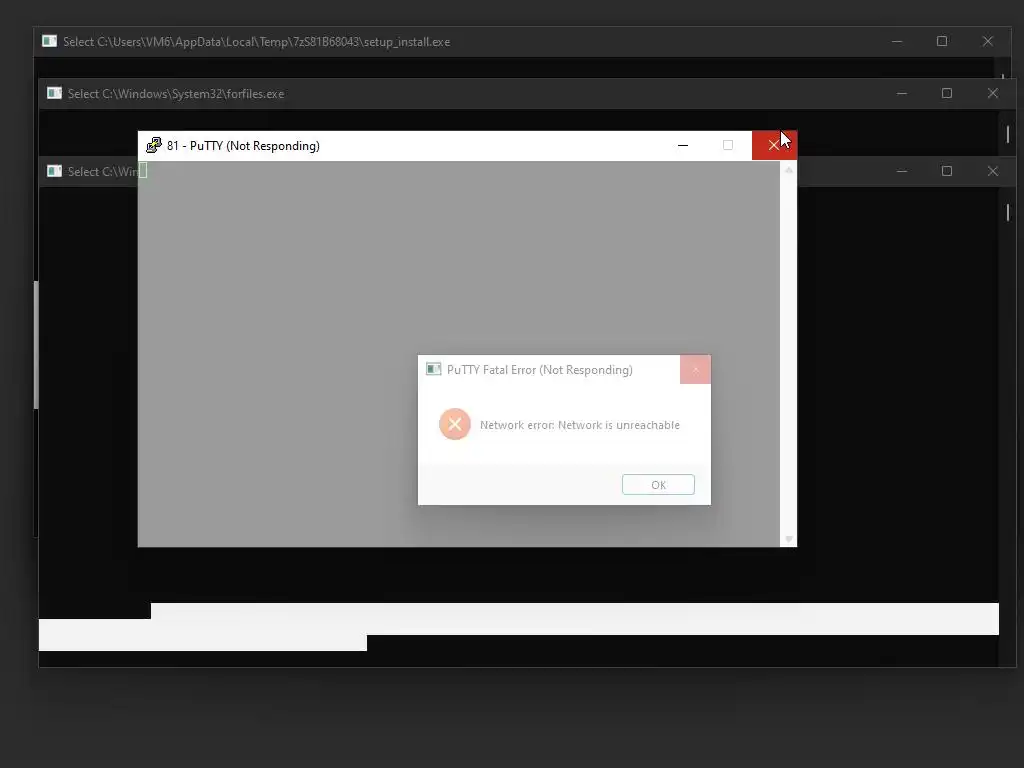Minimize the forfiles.exe console window
Viewport: 1024px width, 768px height.
[x=902, y=93]
